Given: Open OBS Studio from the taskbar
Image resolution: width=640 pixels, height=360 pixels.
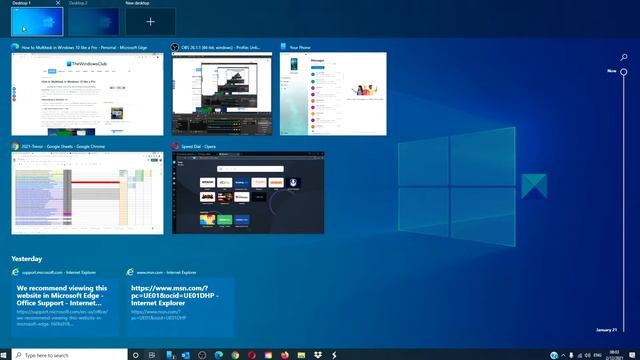Looking at the screenshot, I should [x=202, y=355].
